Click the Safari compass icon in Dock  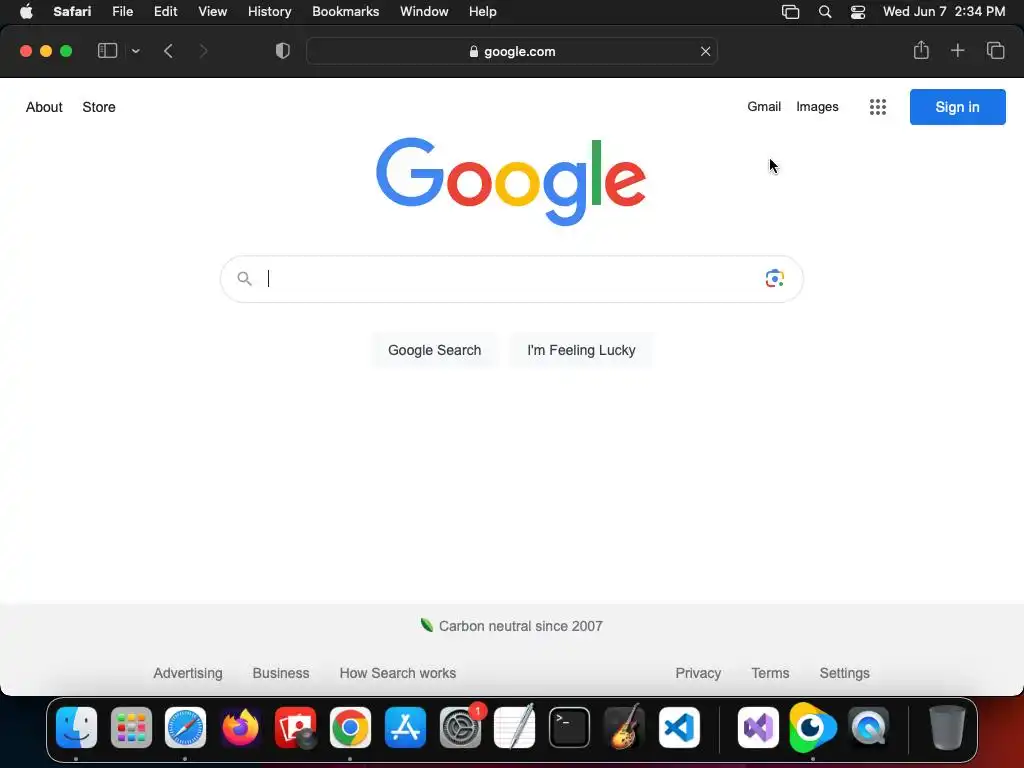click(185, 727)
